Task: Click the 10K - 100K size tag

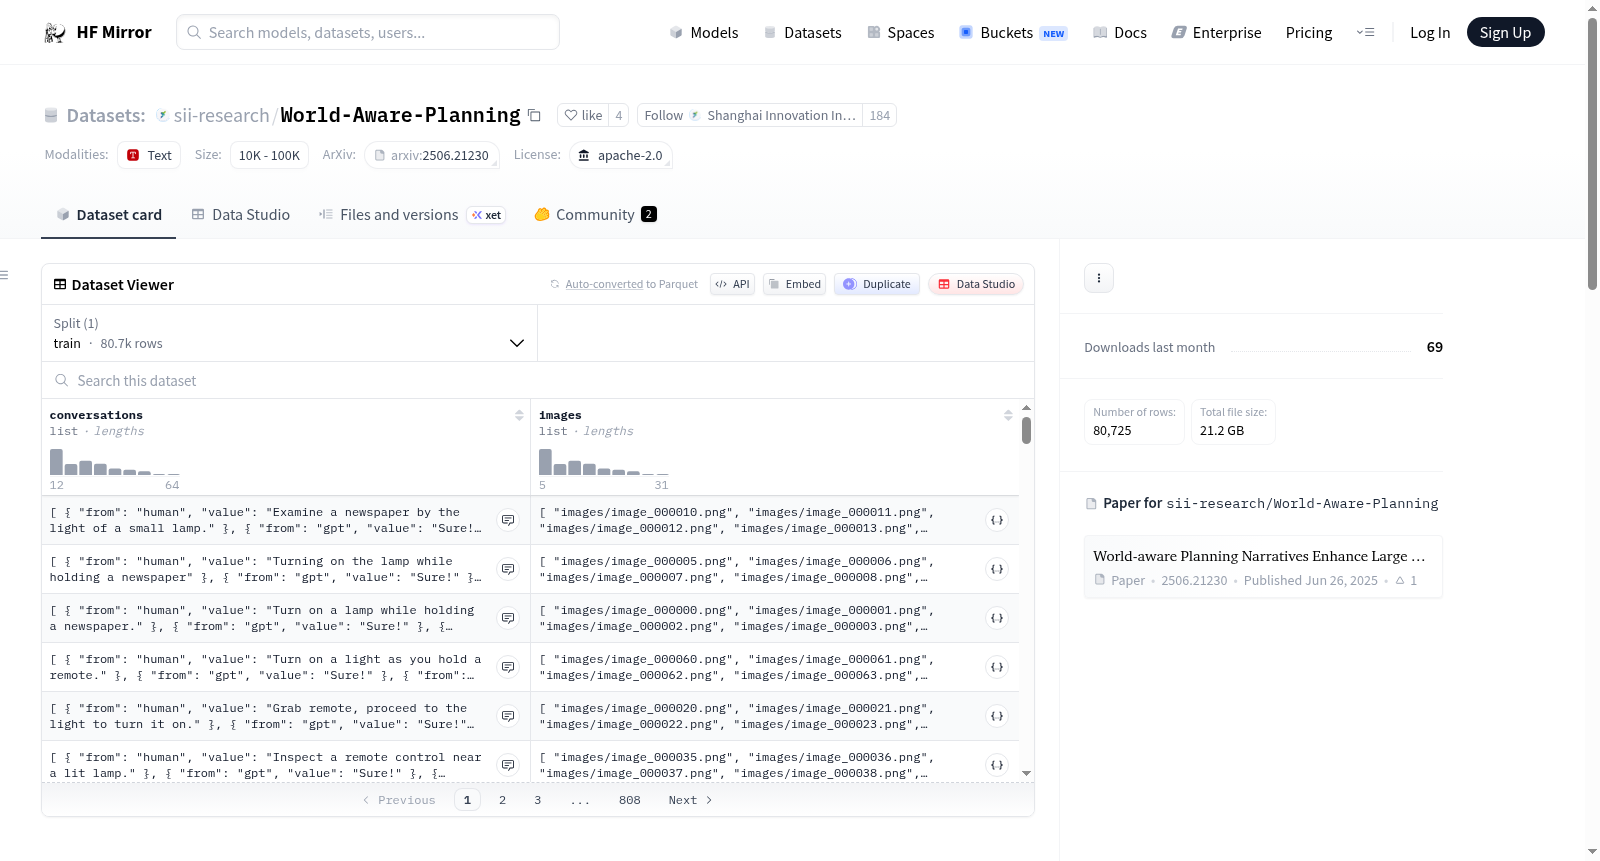Action: click(269, 156)
